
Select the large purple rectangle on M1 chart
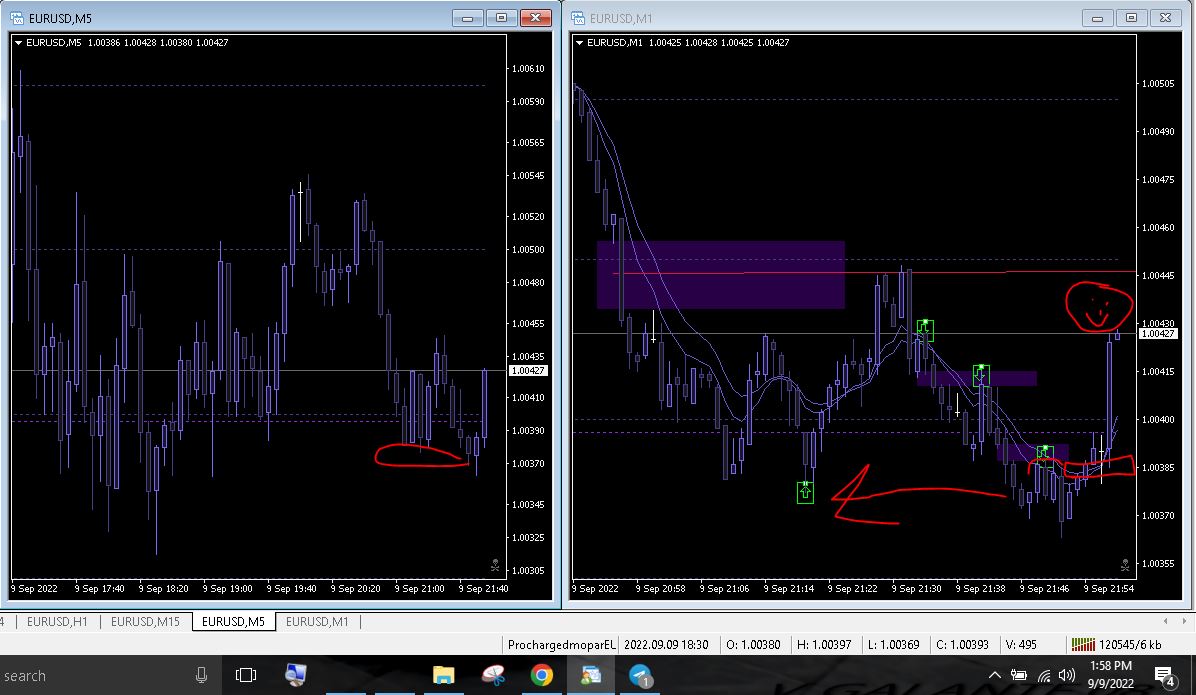pos(720,275)
